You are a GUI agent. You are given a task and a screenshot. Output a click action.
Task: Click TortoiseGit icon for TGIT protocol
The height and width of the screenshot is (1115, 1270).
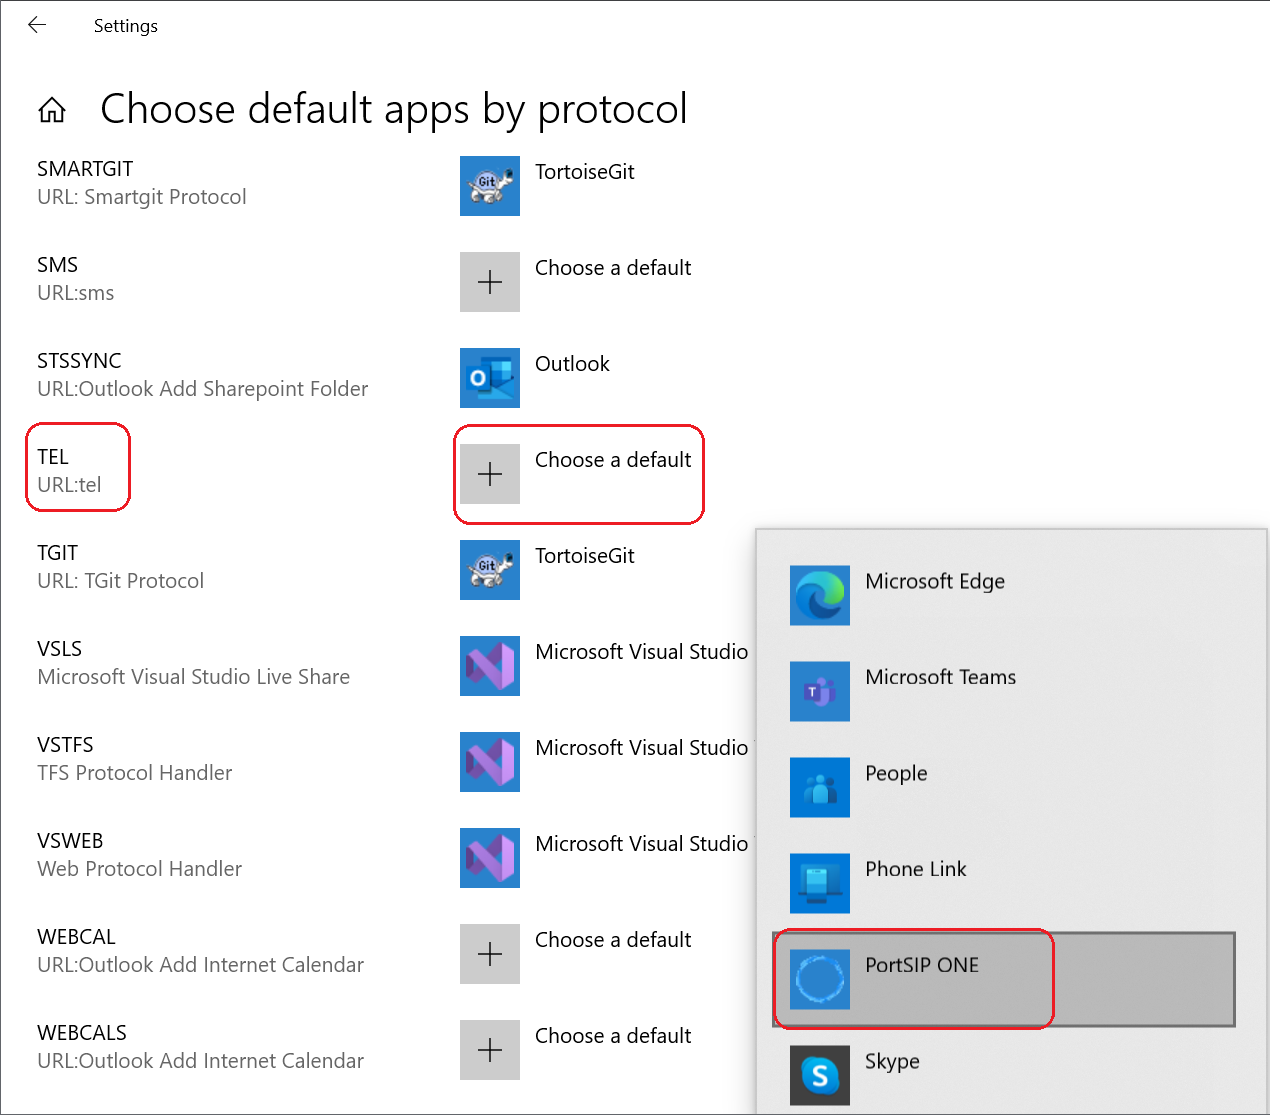490,570
